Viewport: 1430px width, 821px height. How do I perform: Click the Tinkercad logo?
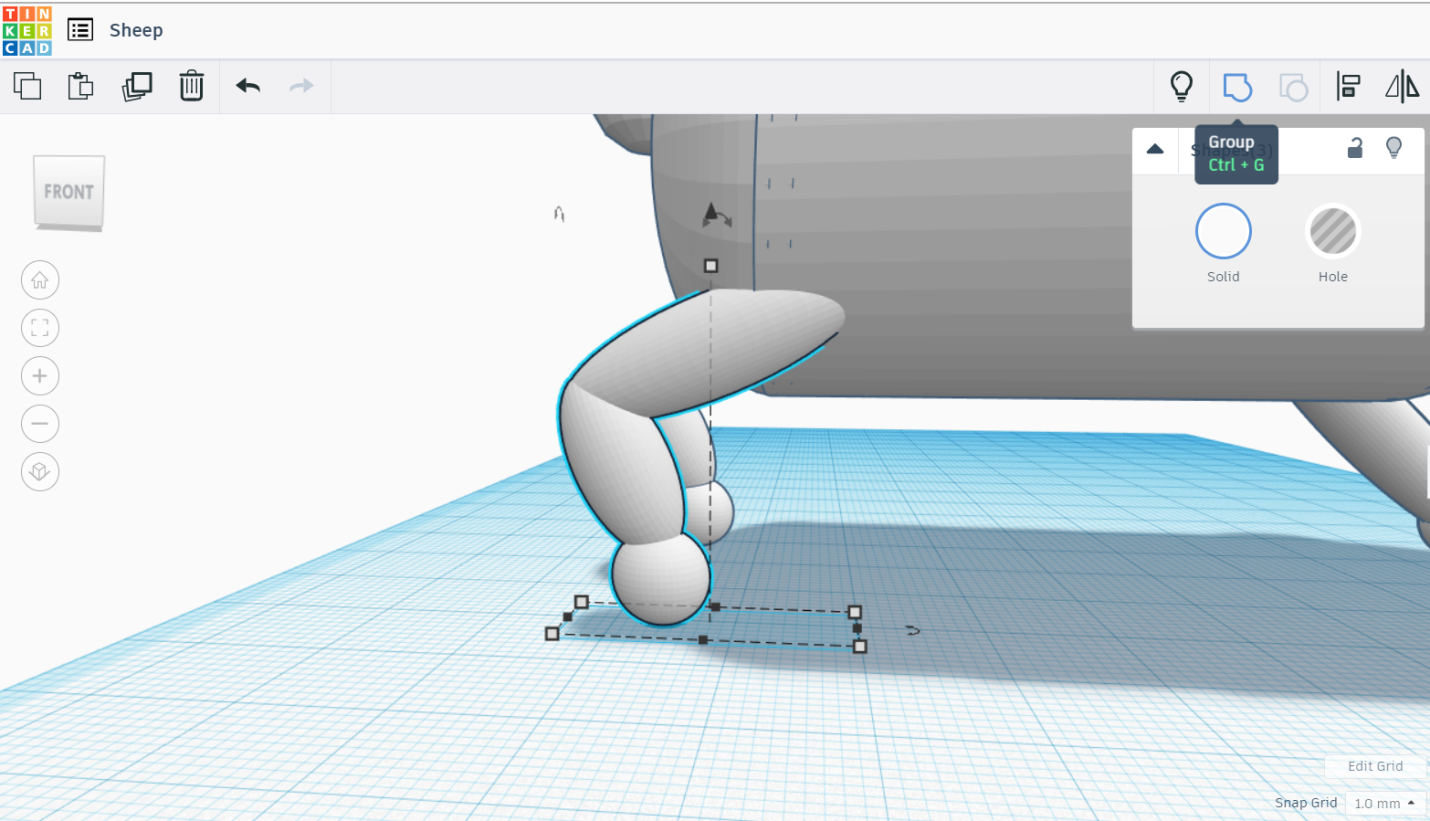click(x=27, y=30)
